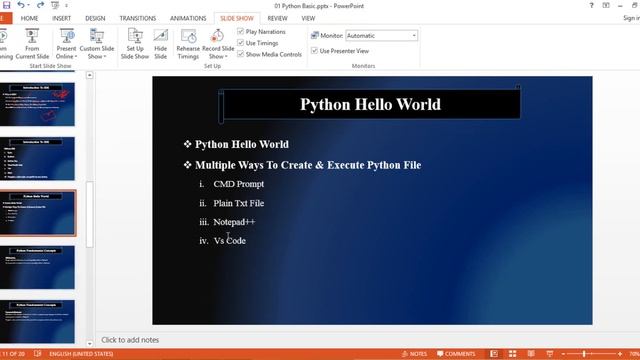Open Set Up Slide Show dialog
This screenshot has width=640, height=360.
coord(135,44)
